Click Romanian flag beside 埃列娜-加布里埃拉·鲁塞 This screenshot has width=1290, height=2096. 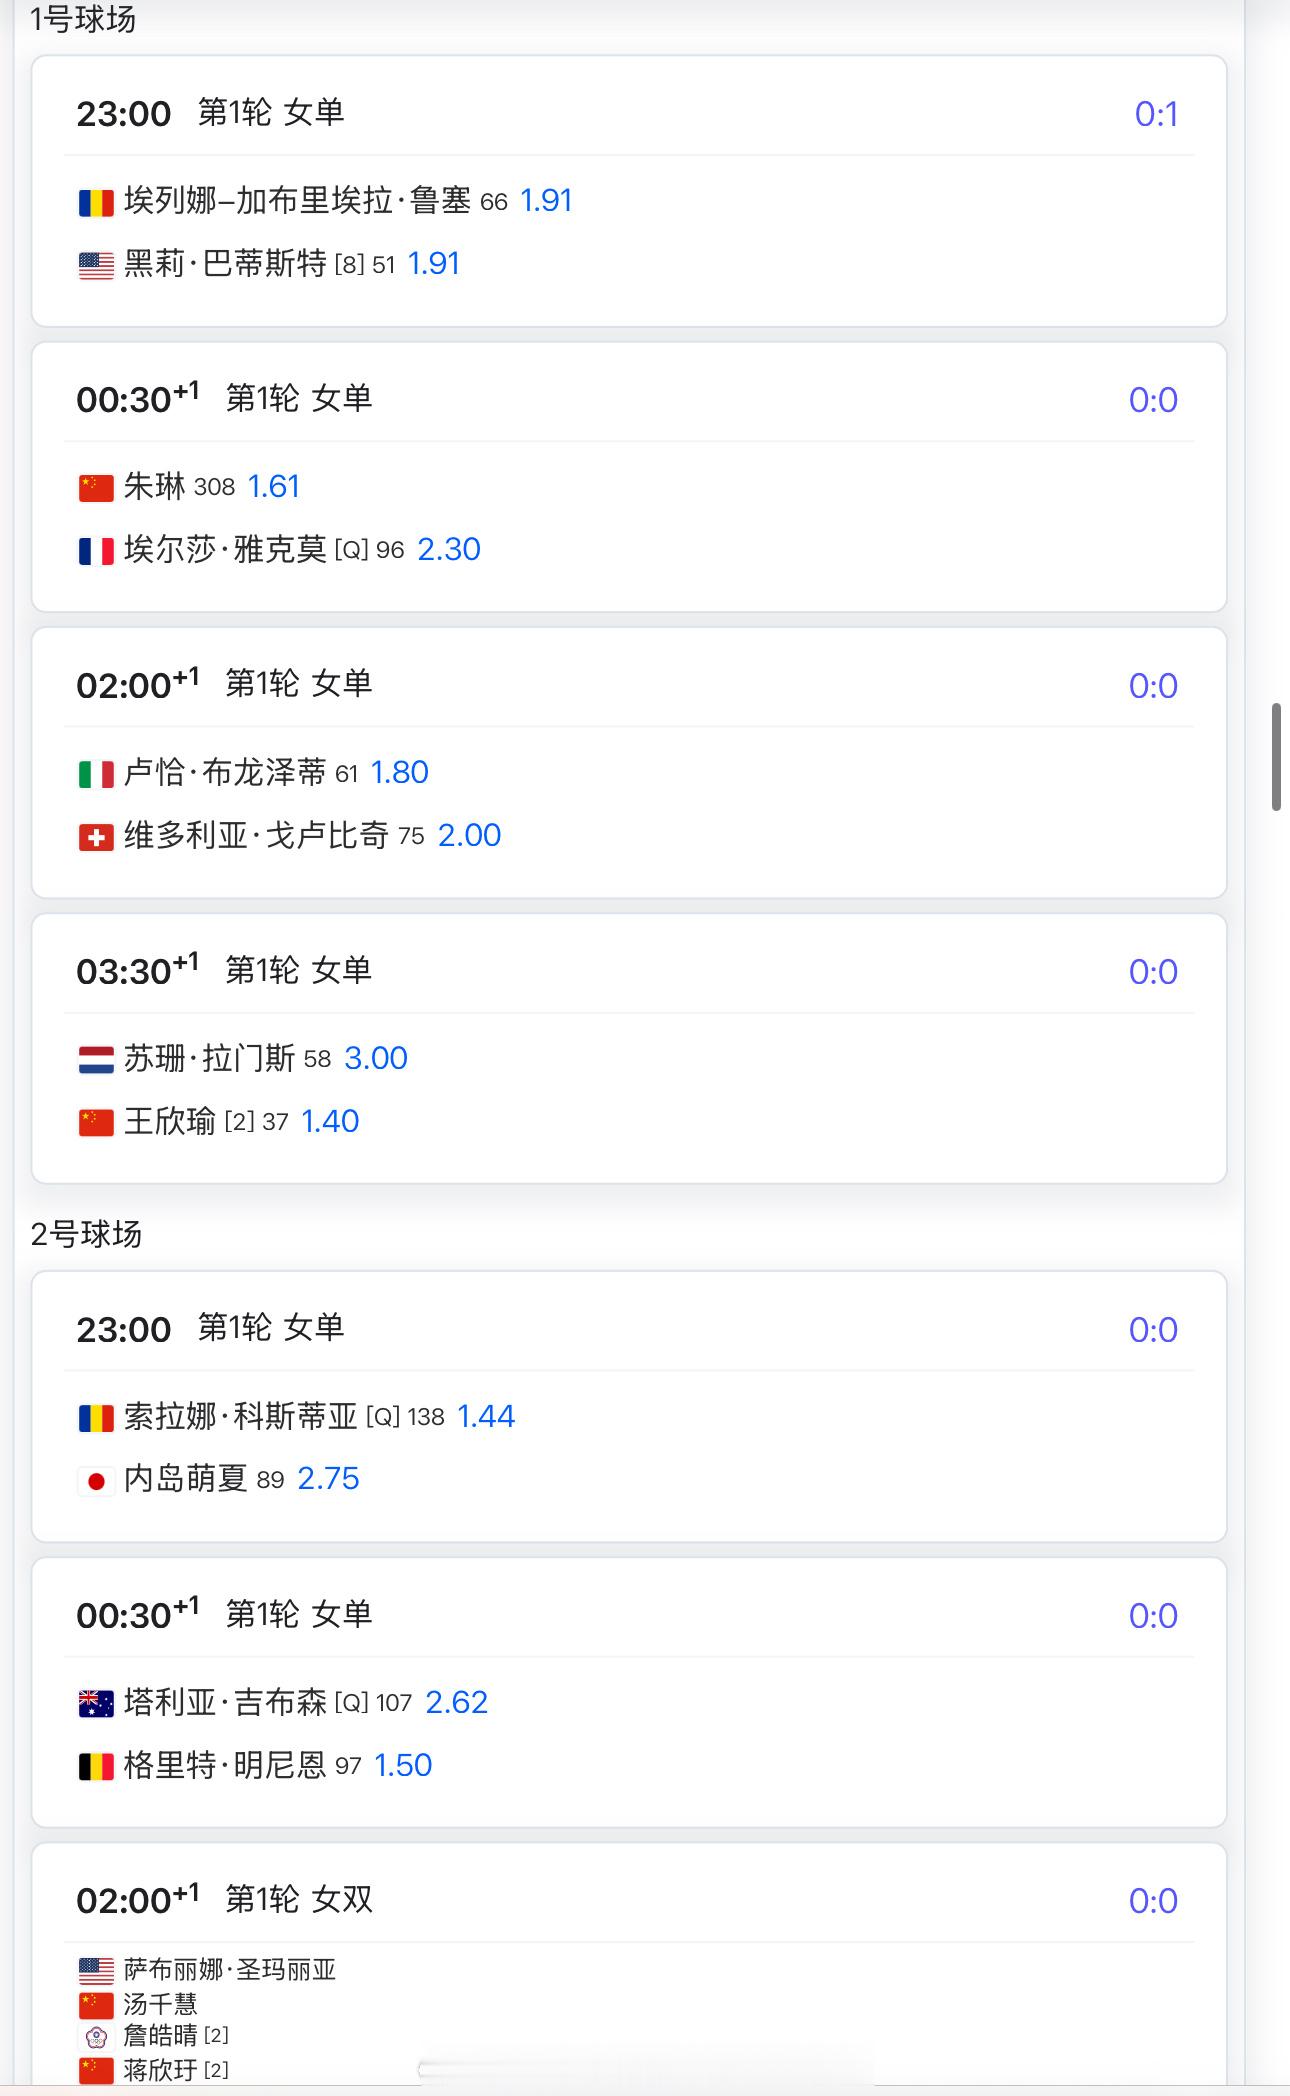pyautogui.click(x=96, y=203)
